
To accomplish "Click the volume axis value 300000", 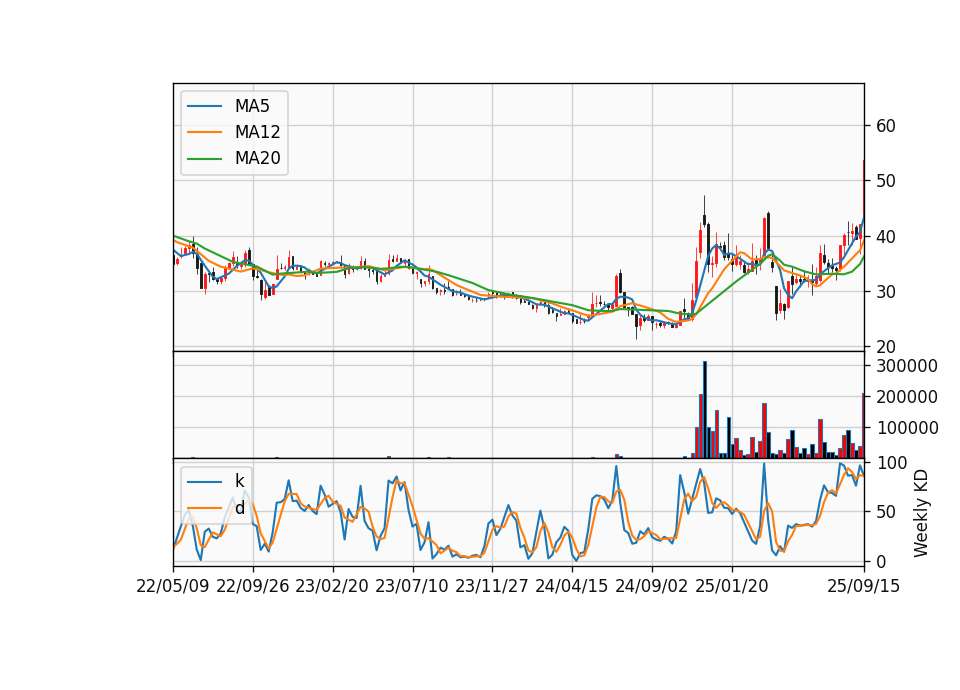I will (x=907, y=366).
